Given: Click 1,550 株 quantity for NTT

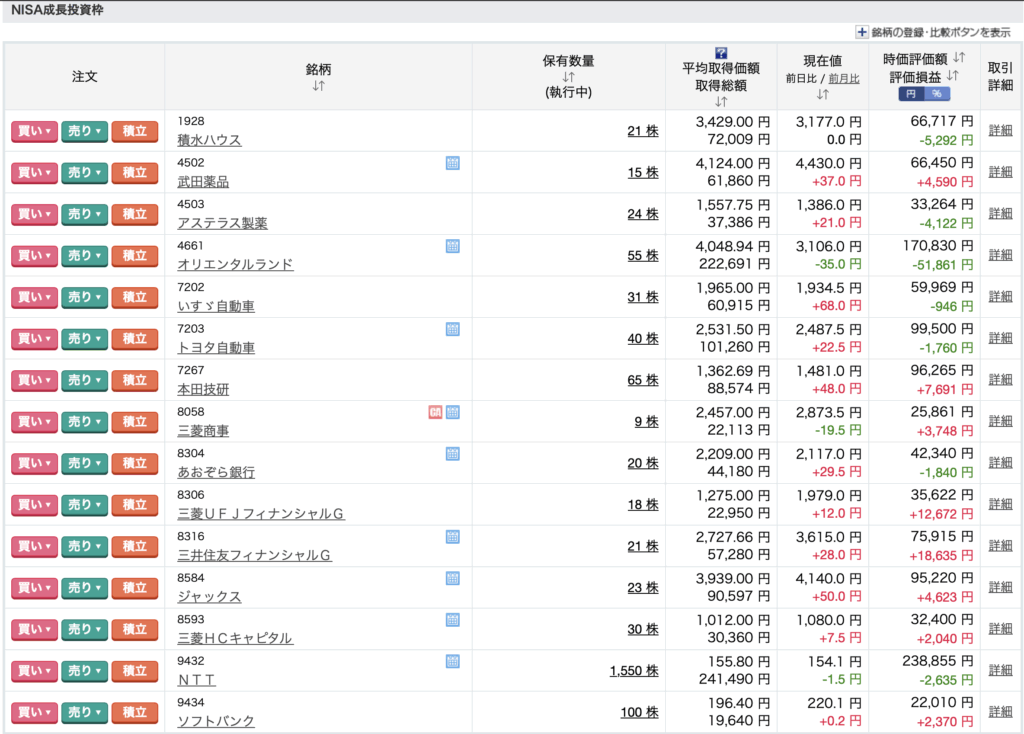Looking at the screenshot, I should coord(634,671).
